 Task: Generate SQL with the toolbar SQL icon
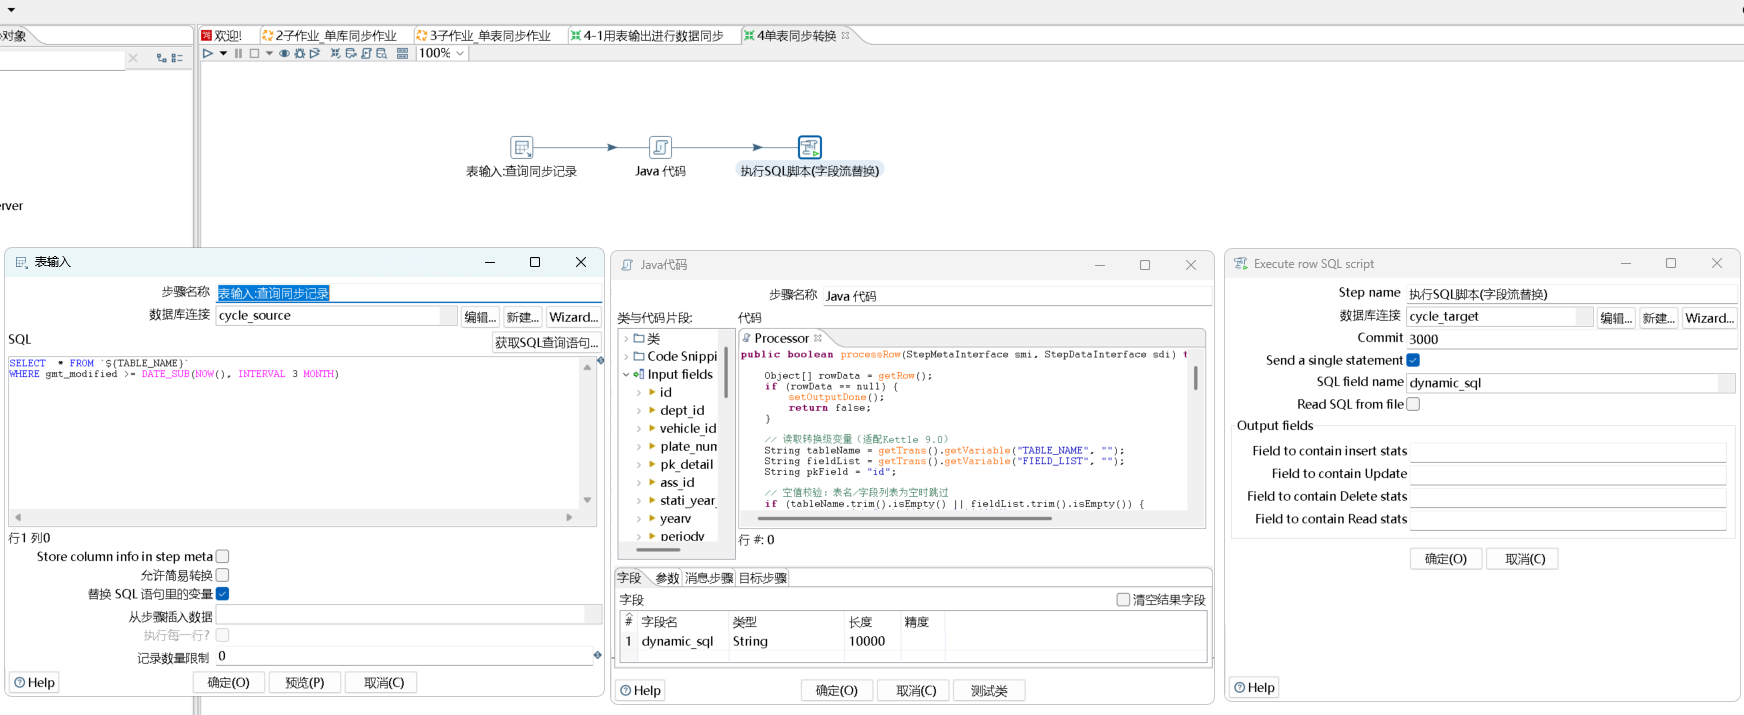366,53
